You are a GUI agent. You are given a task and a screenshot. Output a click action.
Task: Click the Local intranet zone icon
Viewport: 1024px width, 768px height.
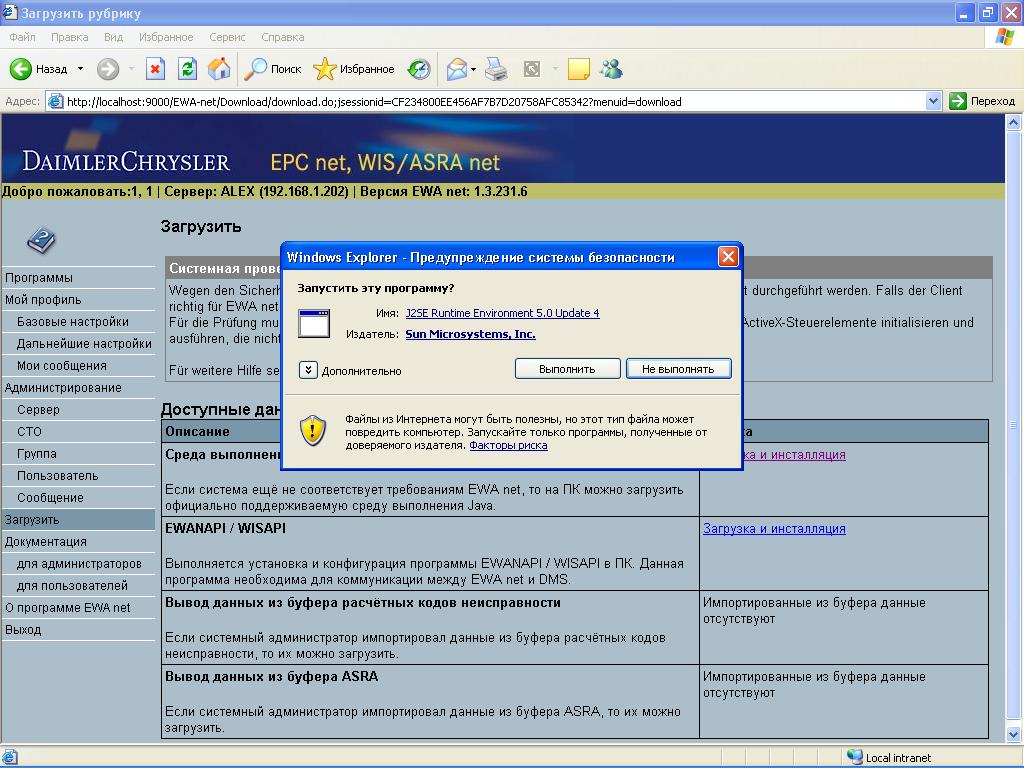pyautogui.click(x=854, y=757)
